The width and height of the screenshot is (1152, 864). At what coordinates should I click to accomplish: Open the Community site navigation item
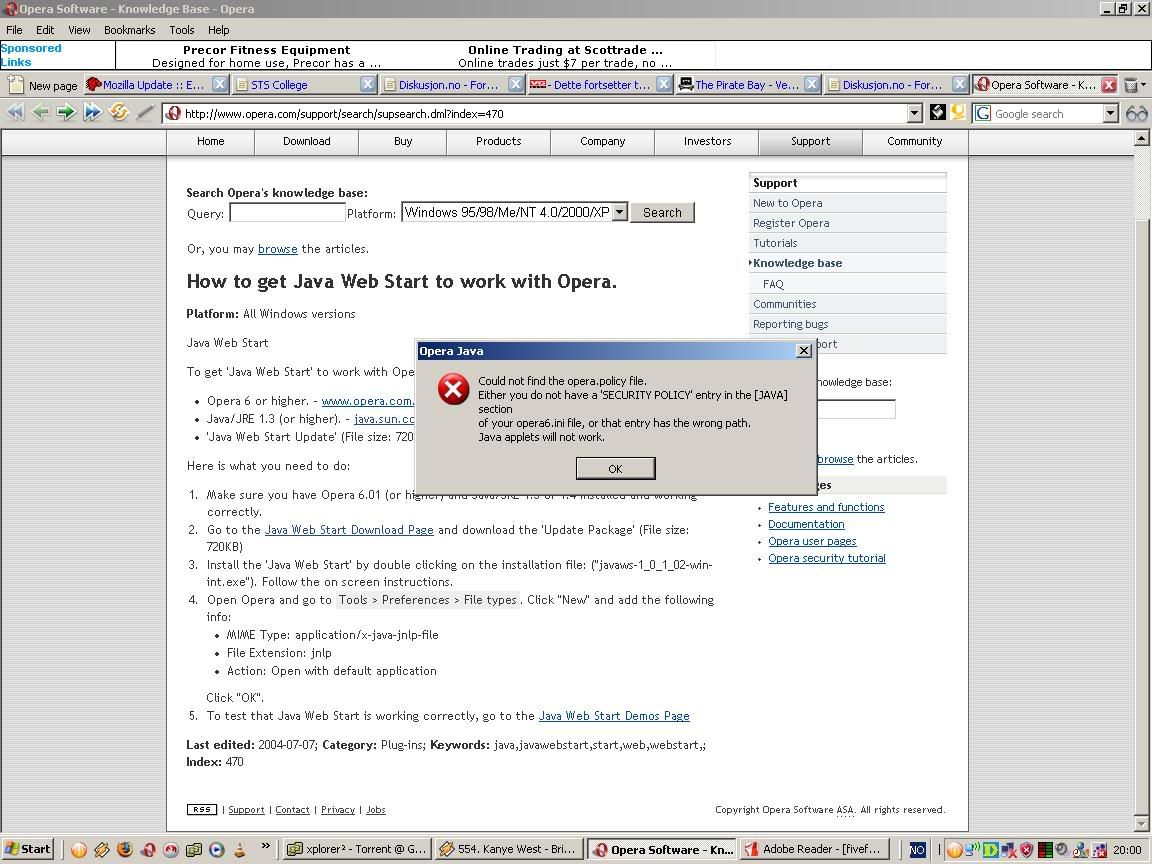tap(914, 141)
